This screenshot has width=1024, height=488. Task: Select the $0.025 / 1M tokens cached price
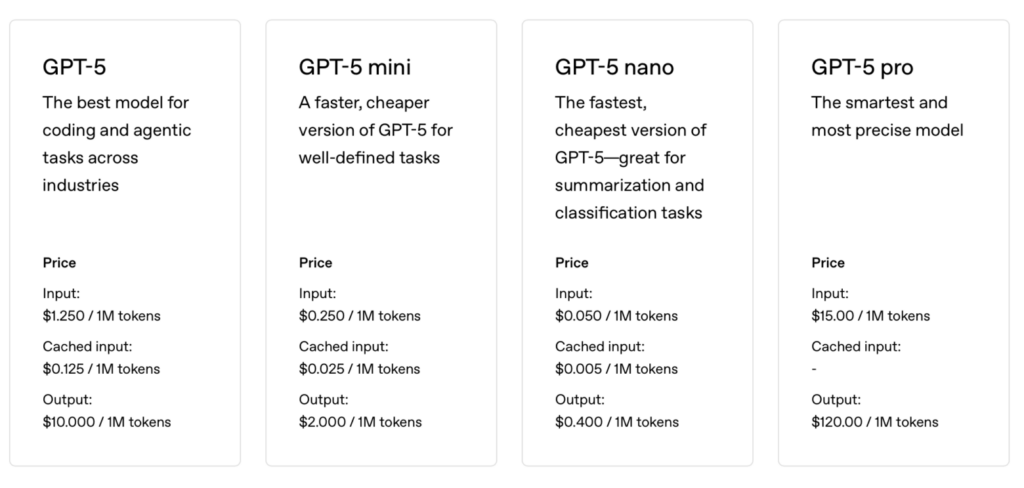(359, 369)
